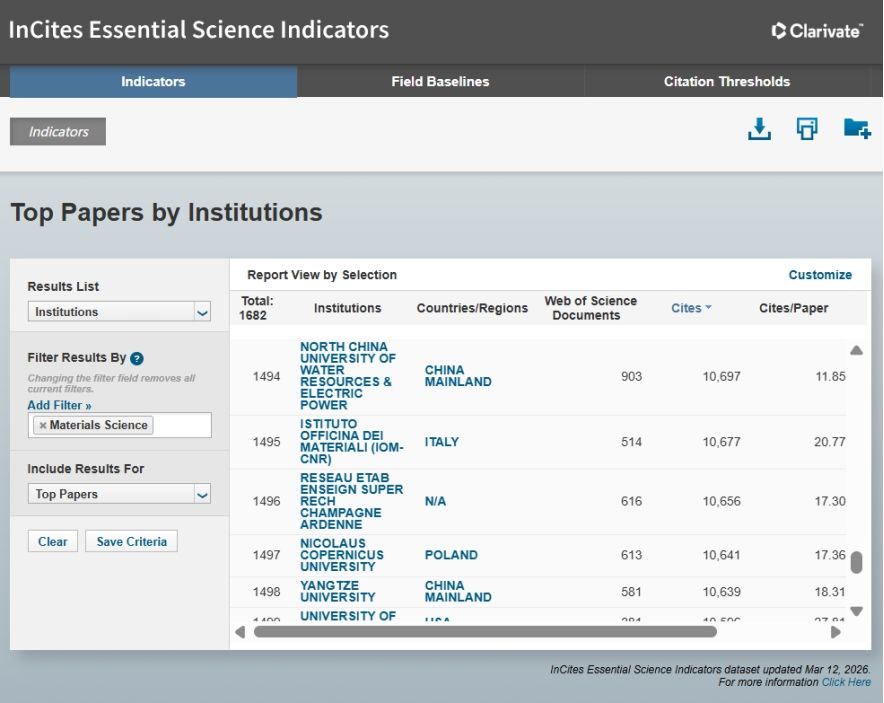The image size is (884, 703).
Task: Click the horizontal scrollbar thumb
Action: 485,632
